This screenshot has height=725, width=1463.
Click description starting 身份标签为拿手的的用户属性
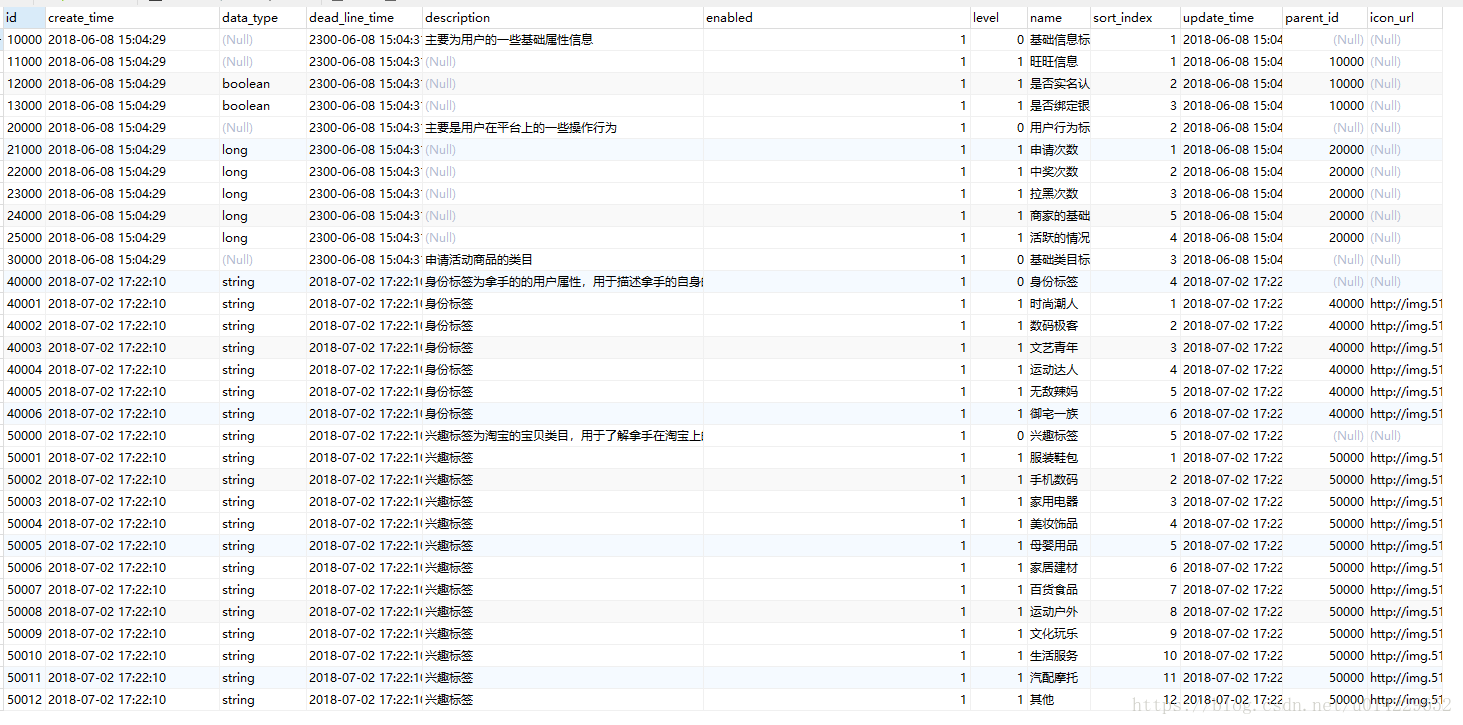563,282
